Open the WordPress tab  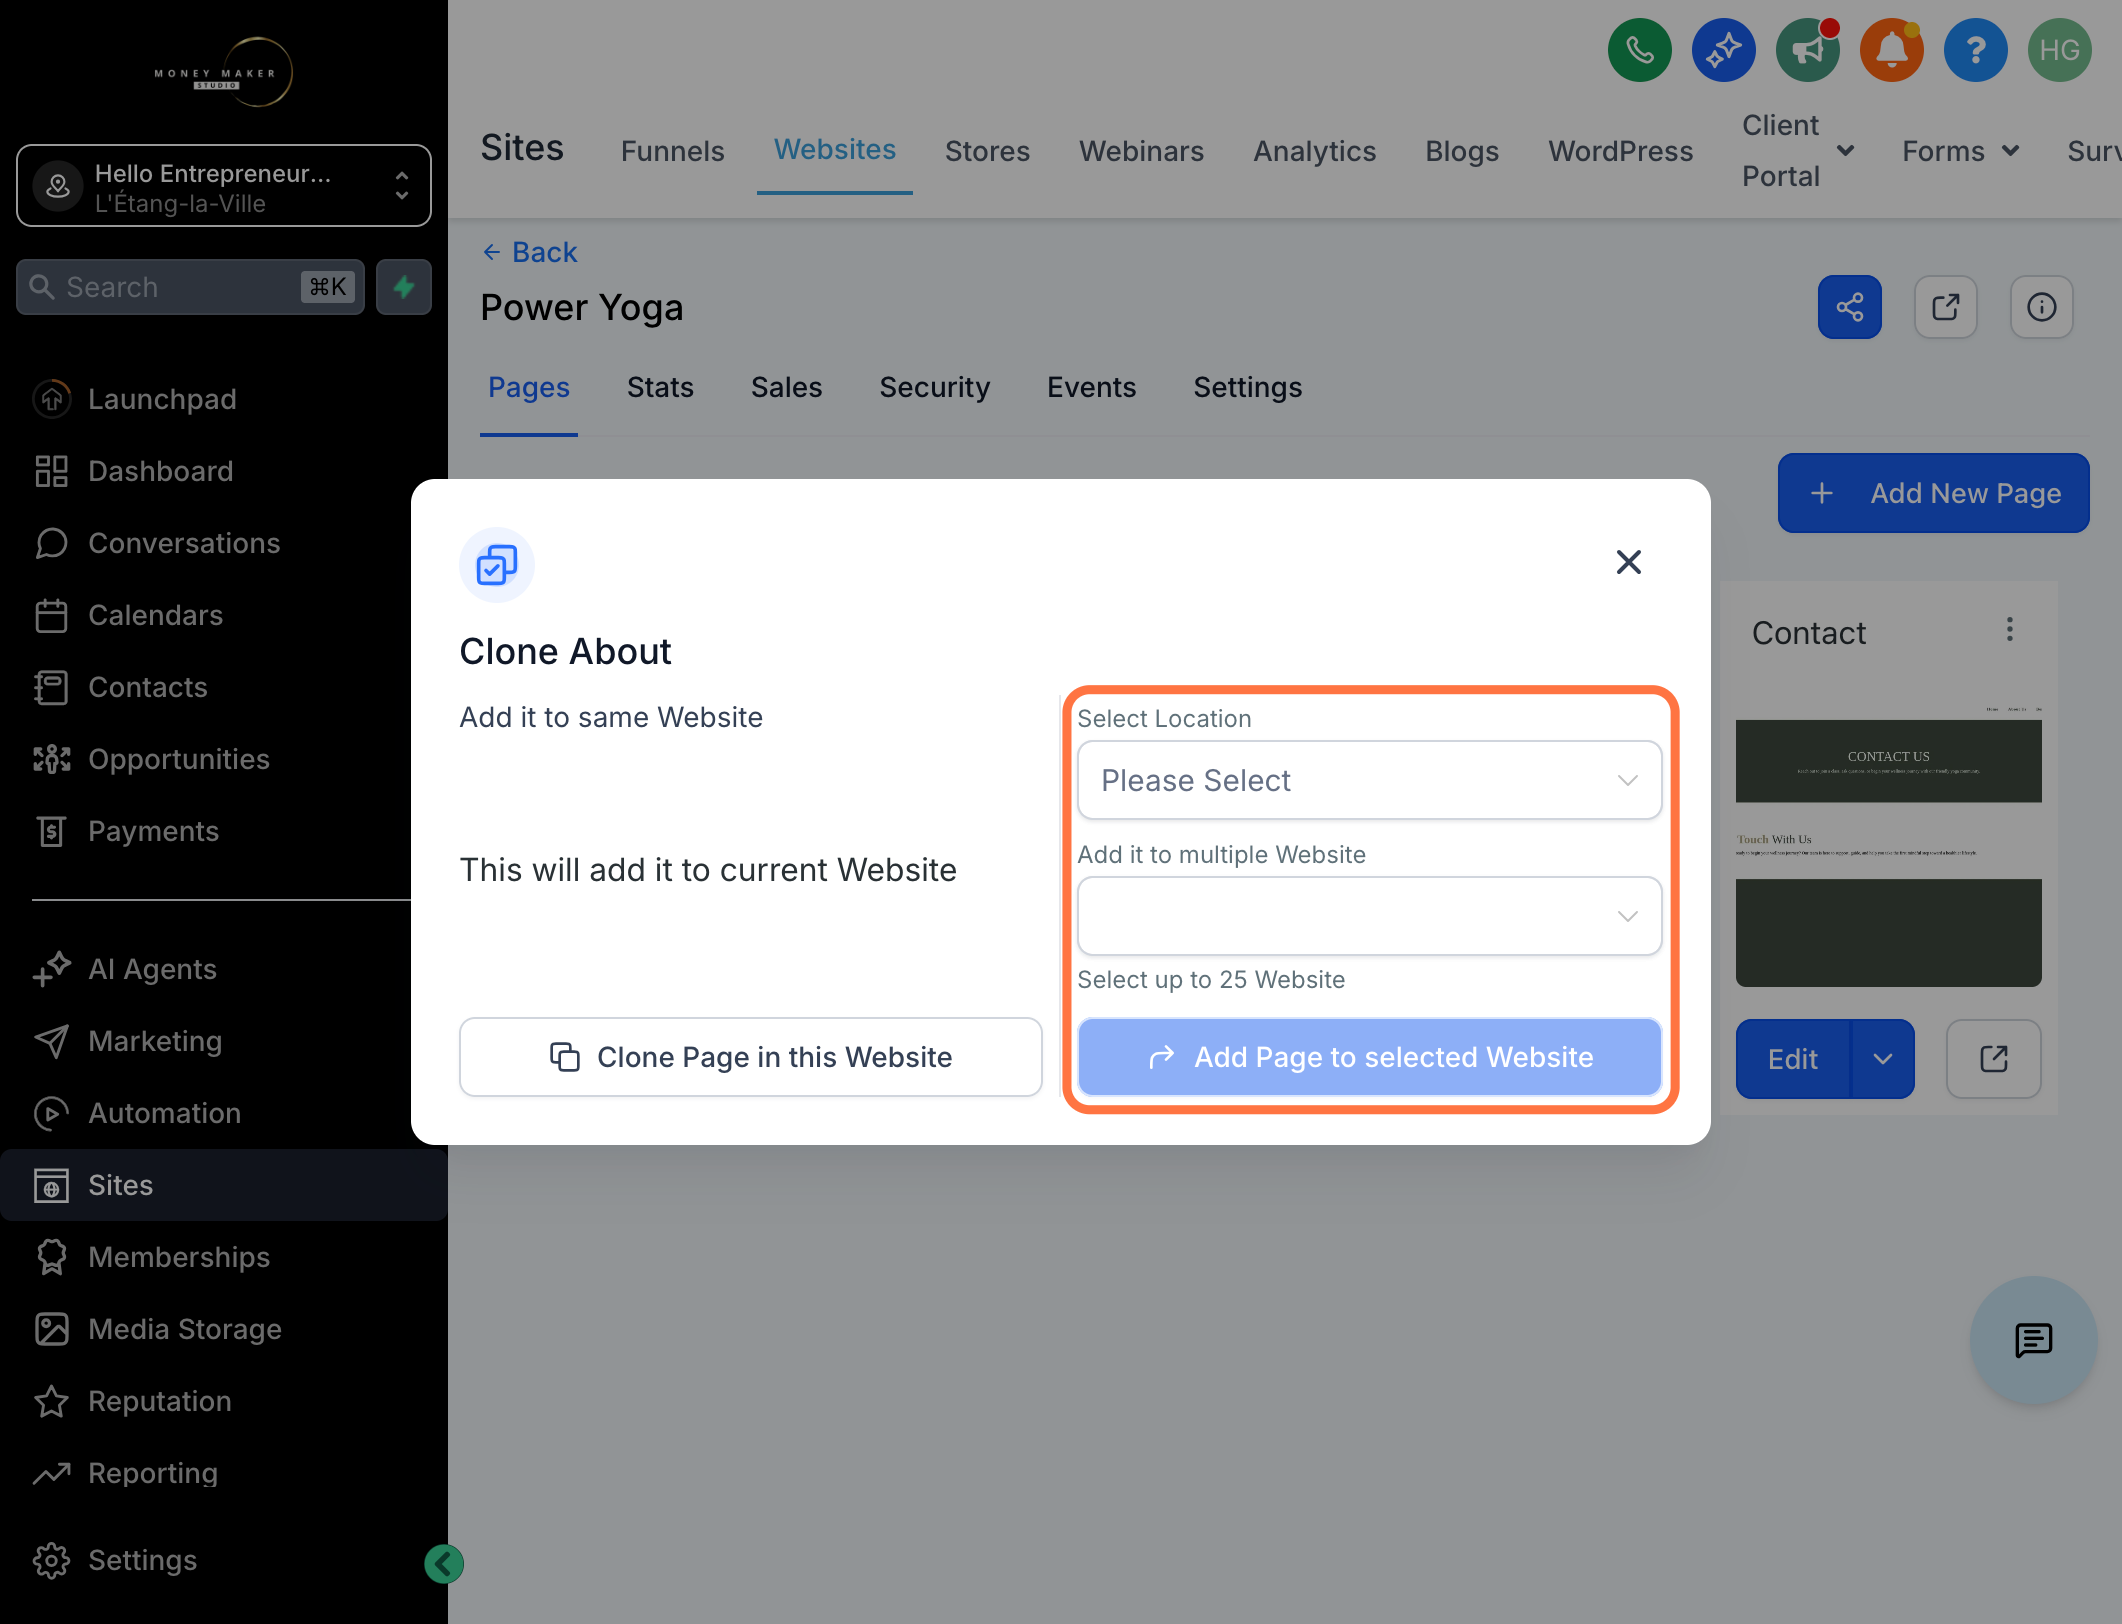coord(1620,151)
